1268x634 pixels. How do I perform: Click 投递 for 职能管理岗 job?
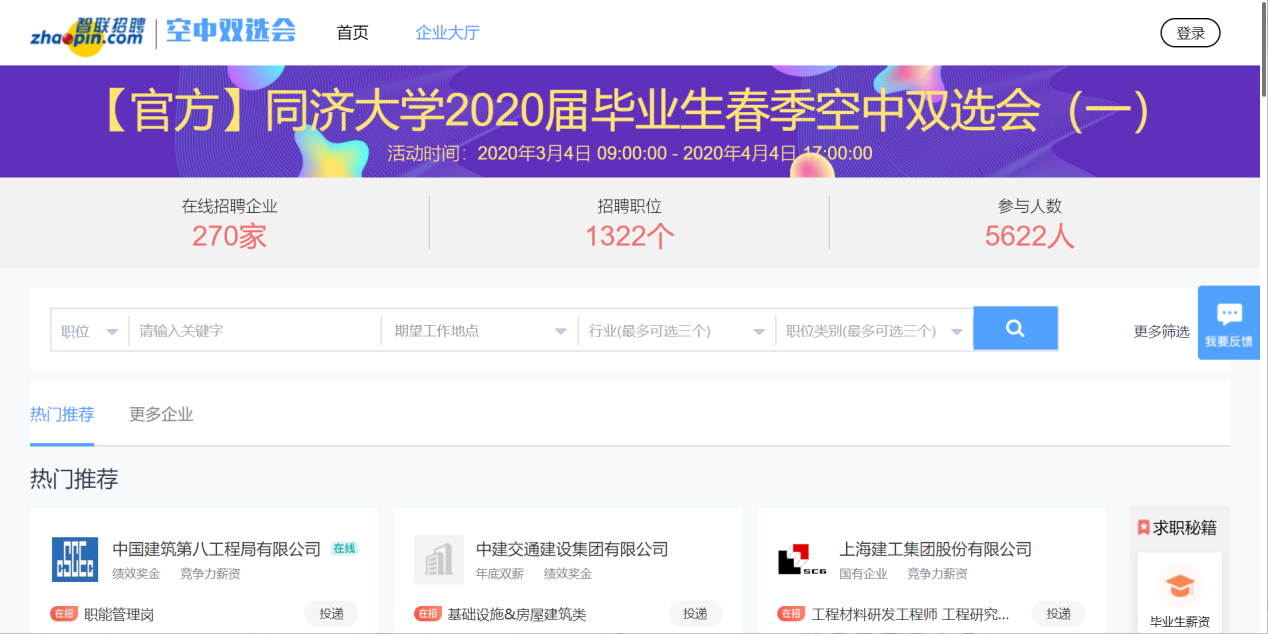(331, 614)
